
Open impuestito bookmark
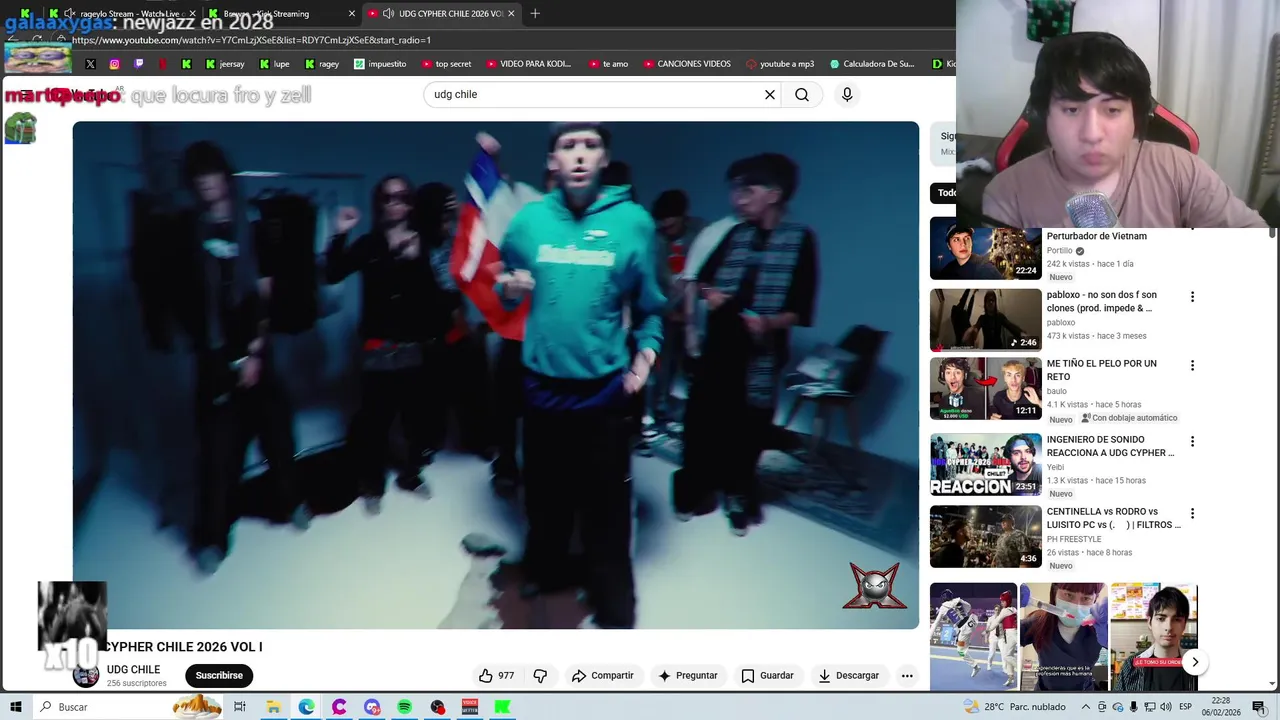380,64
